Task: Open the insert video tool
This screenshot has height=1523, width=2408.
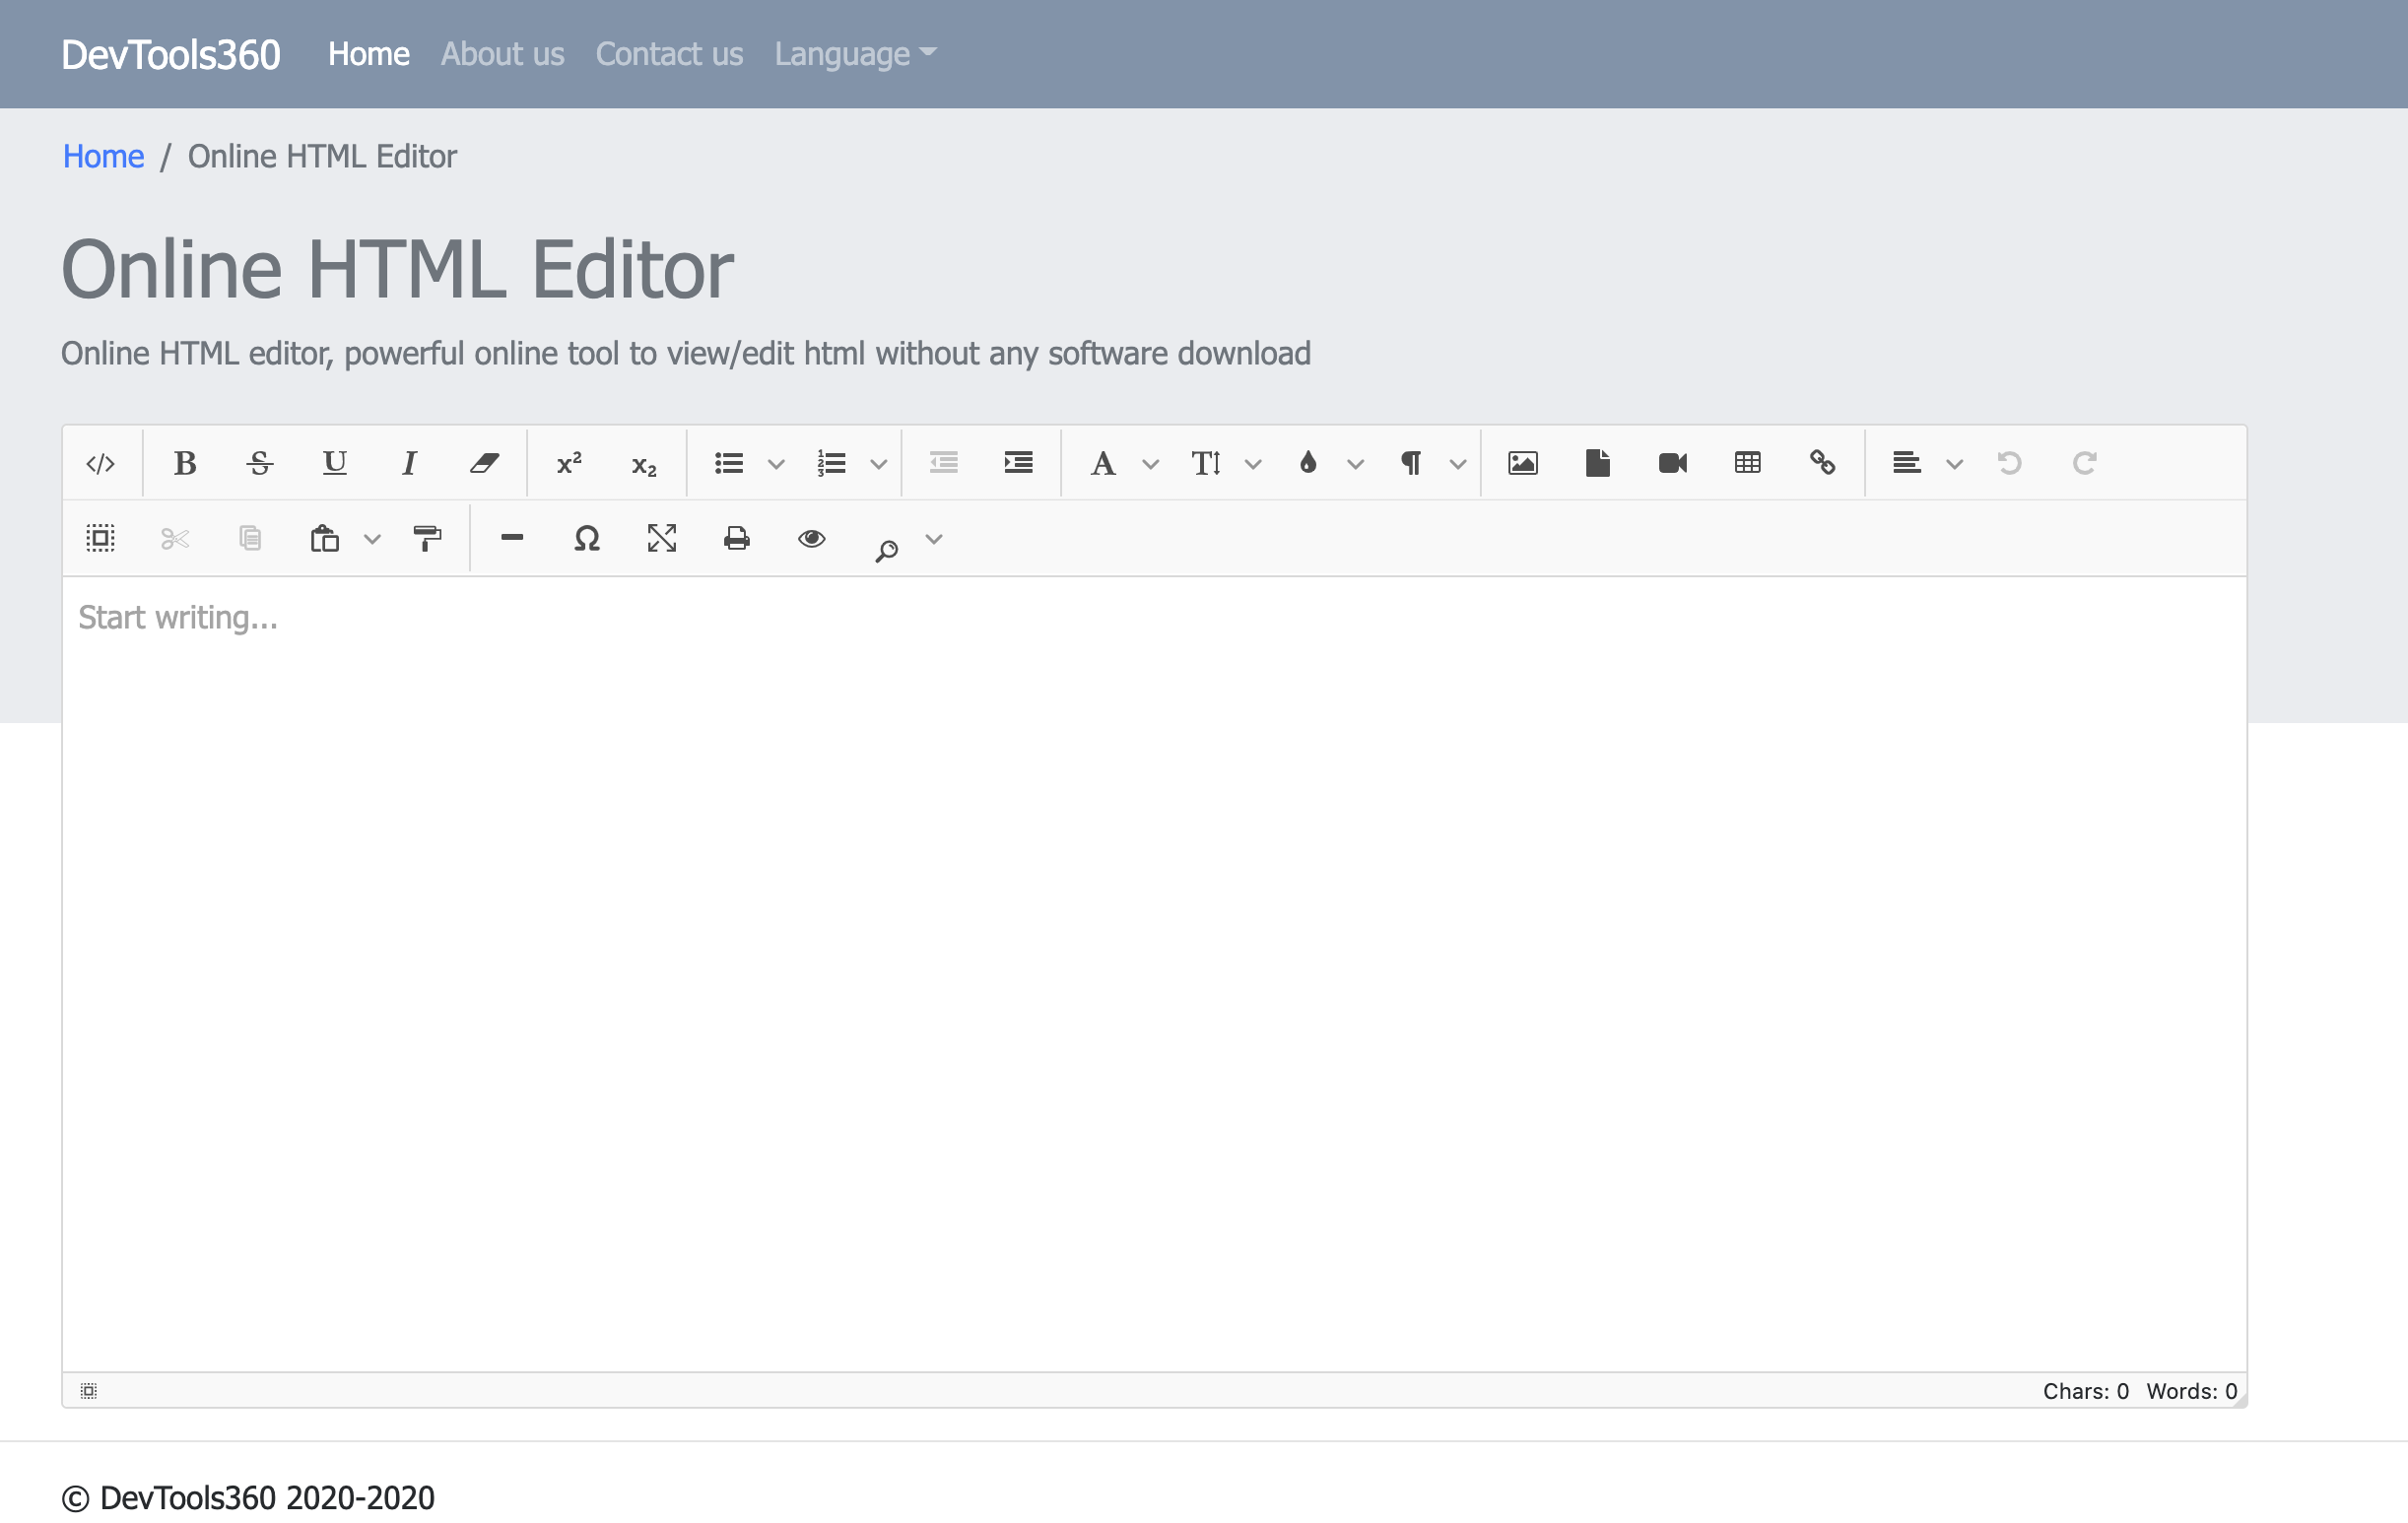Action: [1671, 462]
